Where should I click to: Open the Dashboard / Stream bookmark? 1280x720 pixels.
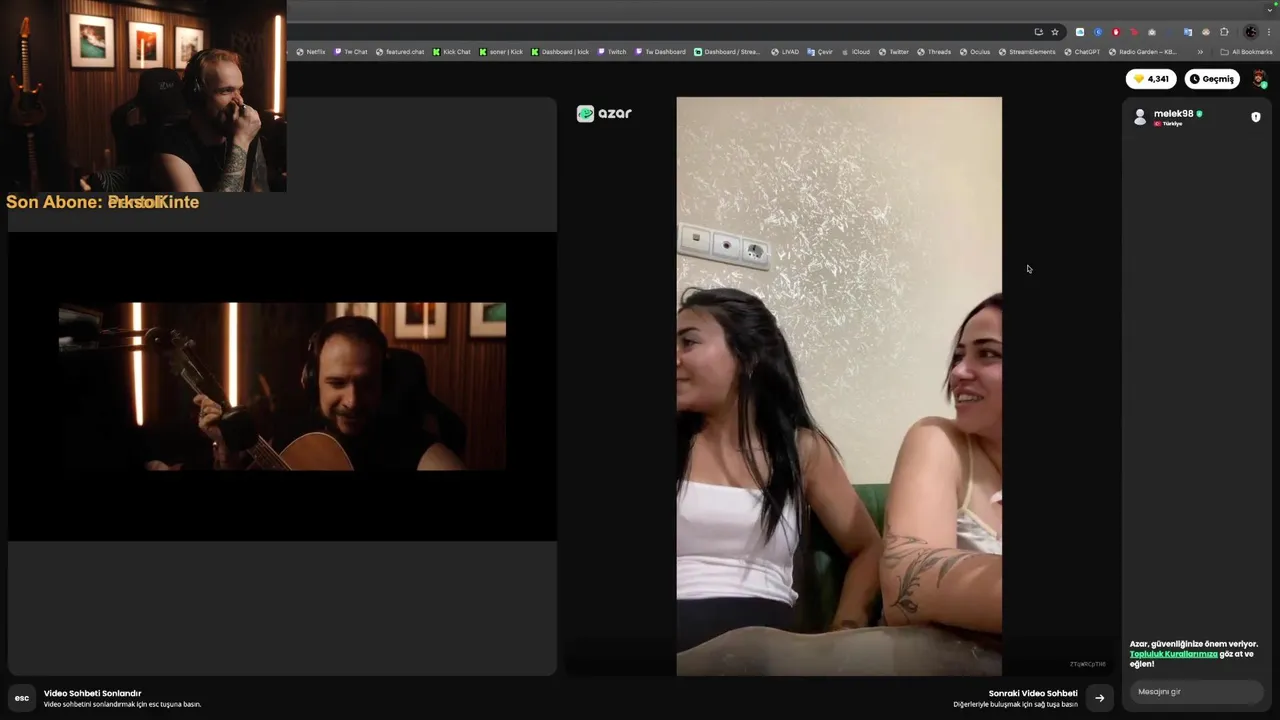tap(727, 52)
